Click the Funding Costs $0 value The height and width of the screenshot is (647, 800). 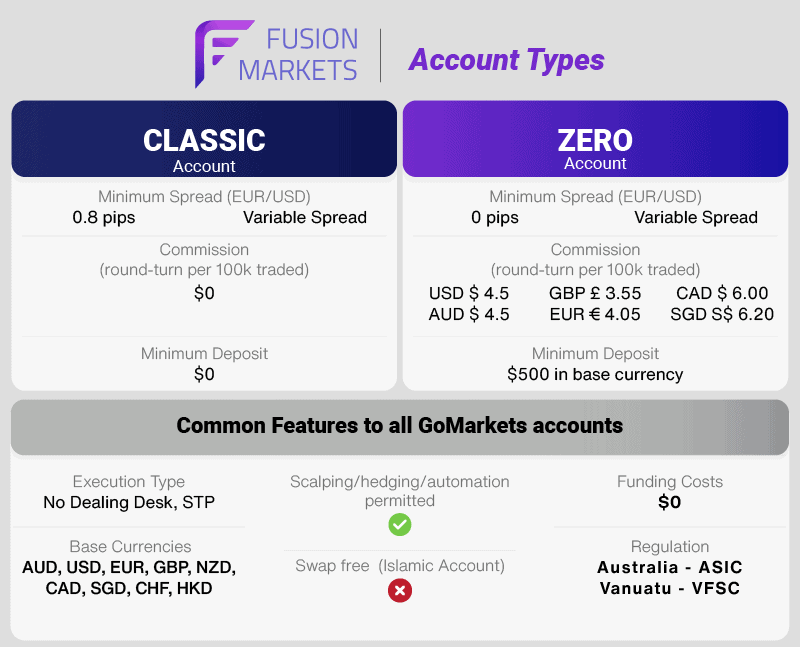(669, 502)
